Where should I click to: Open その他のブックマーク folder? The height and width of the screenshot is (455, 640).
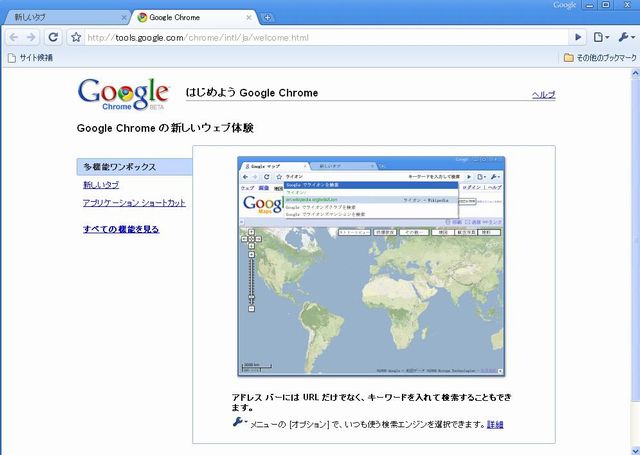point(600,58)
